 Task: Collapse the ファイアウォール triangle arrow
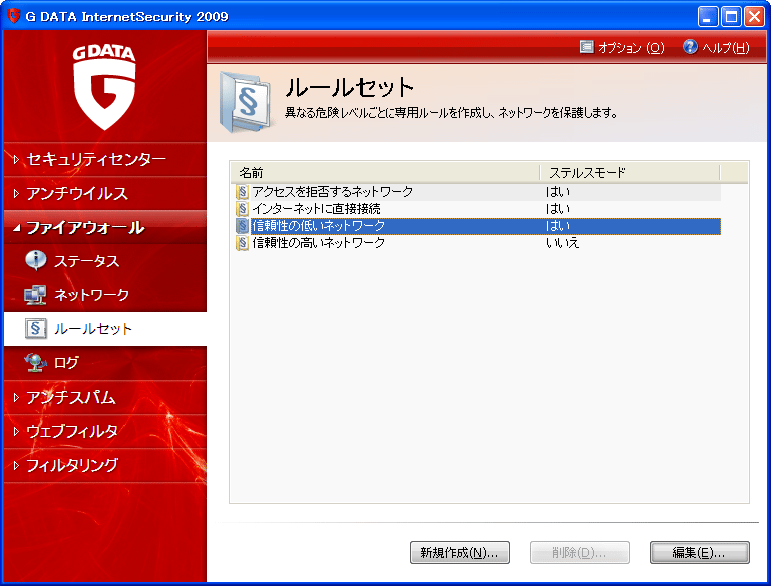coord(17,228)
